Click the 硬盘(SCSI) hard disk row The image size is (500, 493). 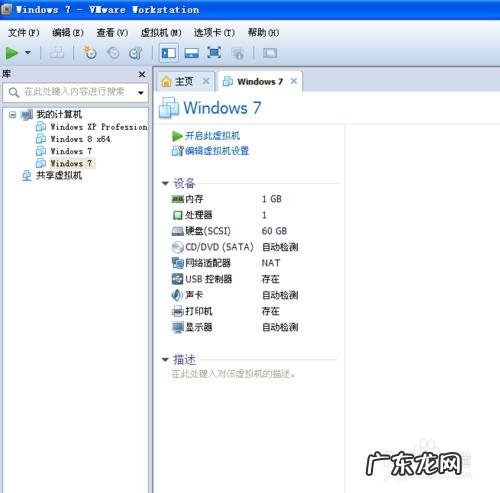tap(229, 231)
